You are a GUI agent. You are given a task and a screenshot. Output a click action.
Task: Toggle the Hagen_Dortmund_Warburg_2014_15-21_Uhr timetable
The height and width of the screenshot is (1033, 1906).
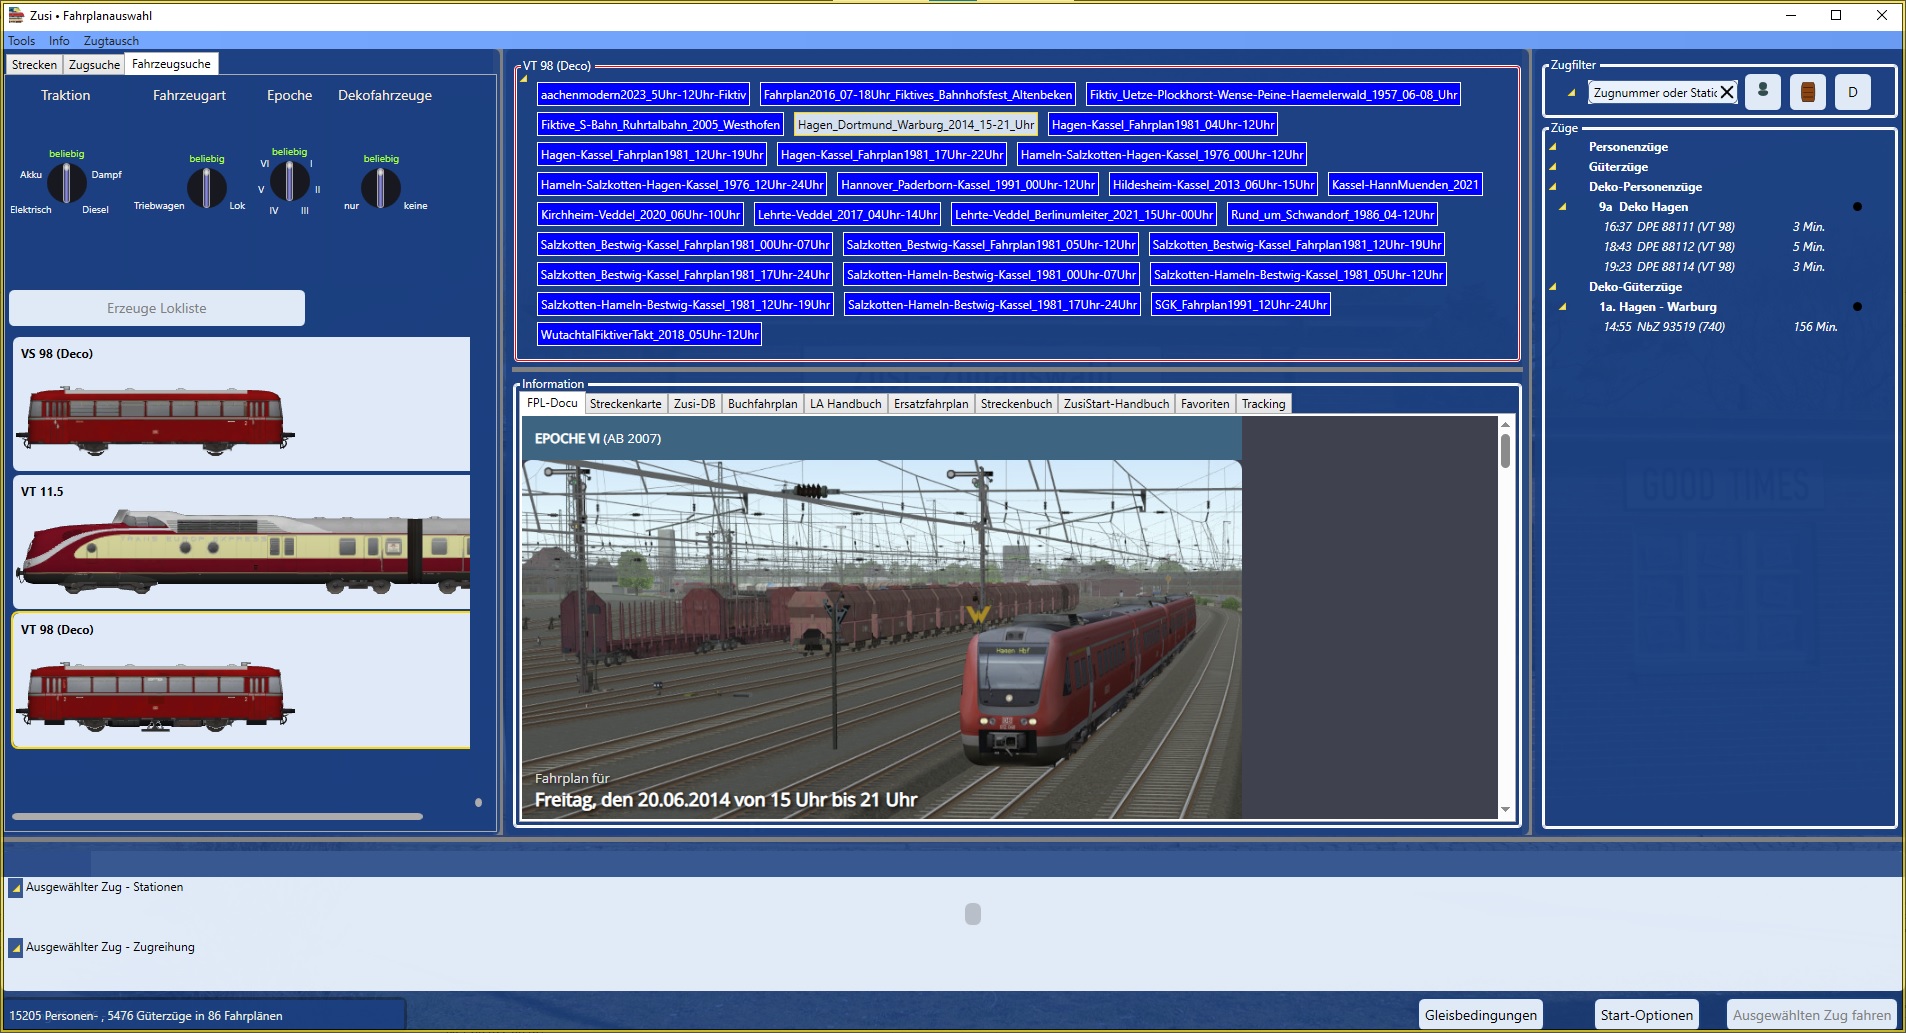click(915, 125)
